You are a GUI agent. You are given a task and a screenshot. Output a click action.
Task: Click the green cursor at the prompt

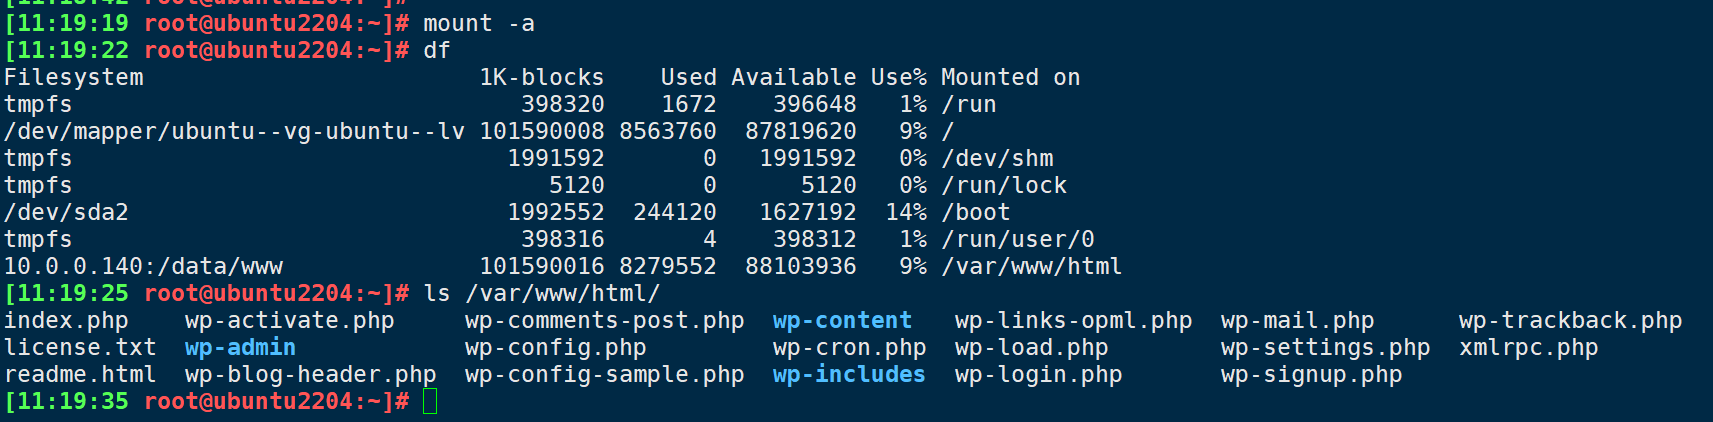430,402
